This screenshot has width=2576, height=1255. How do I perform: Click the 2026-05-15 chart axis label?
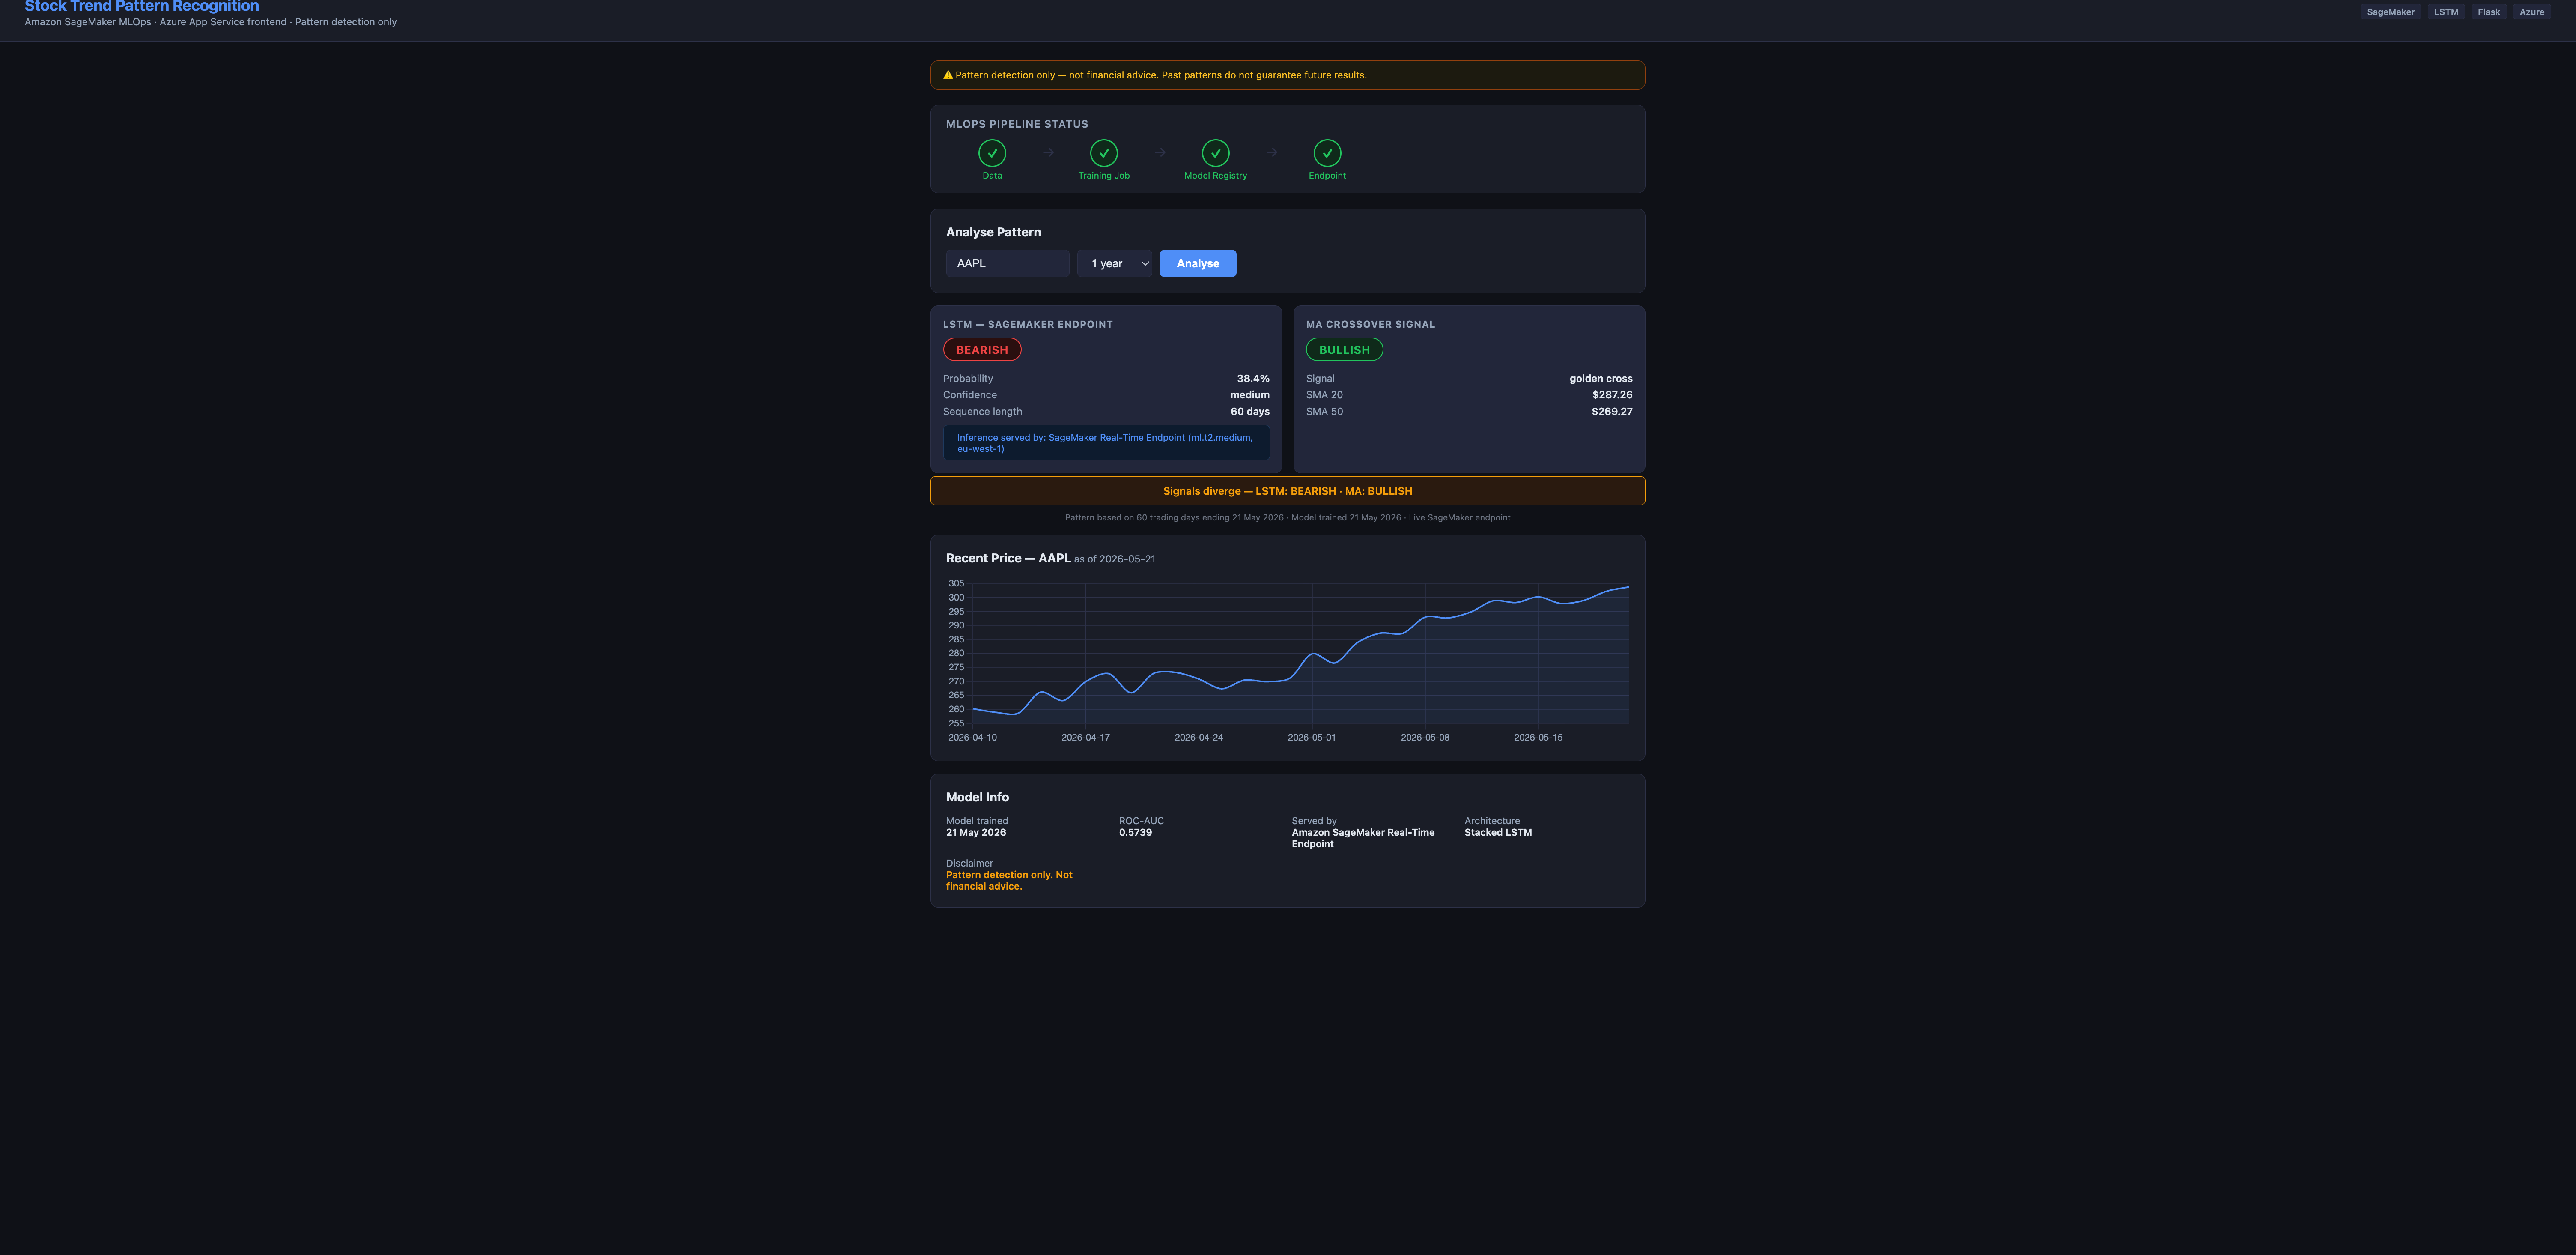(1538, 738)
